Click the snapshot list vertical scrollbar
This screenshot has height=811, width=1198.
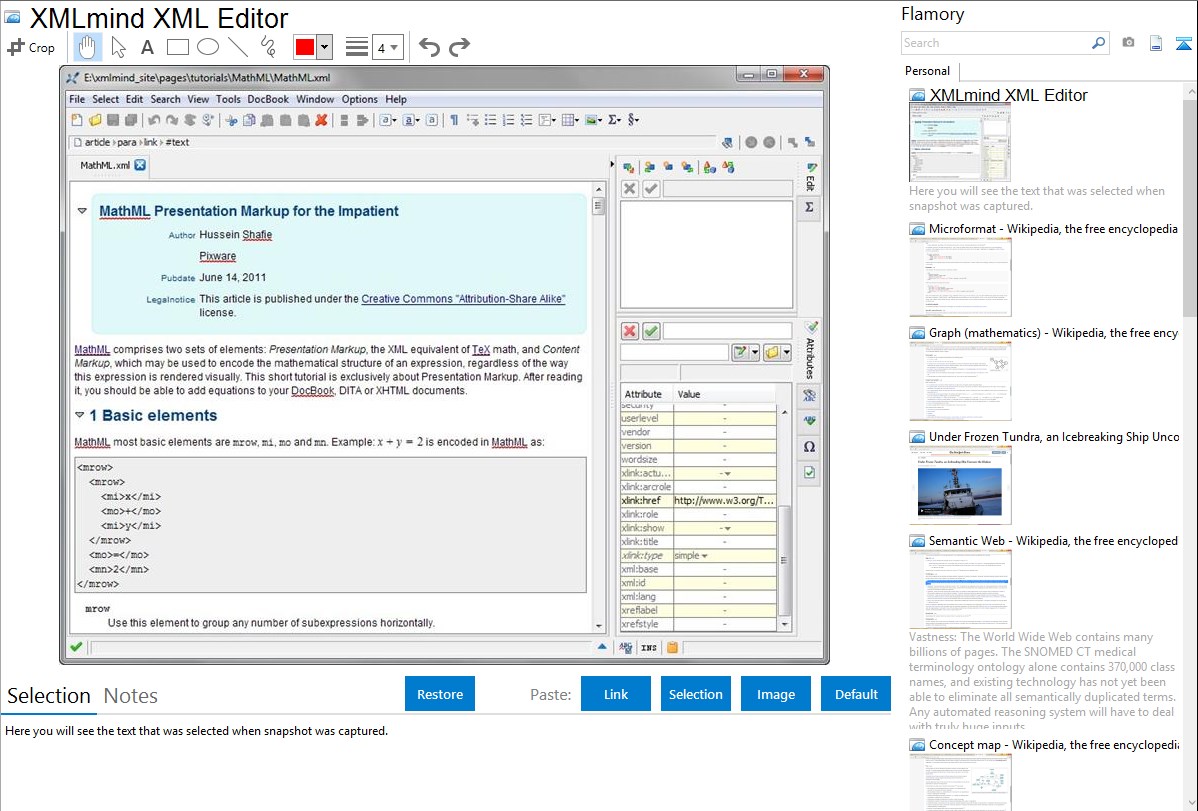(x=1190, y=206)
